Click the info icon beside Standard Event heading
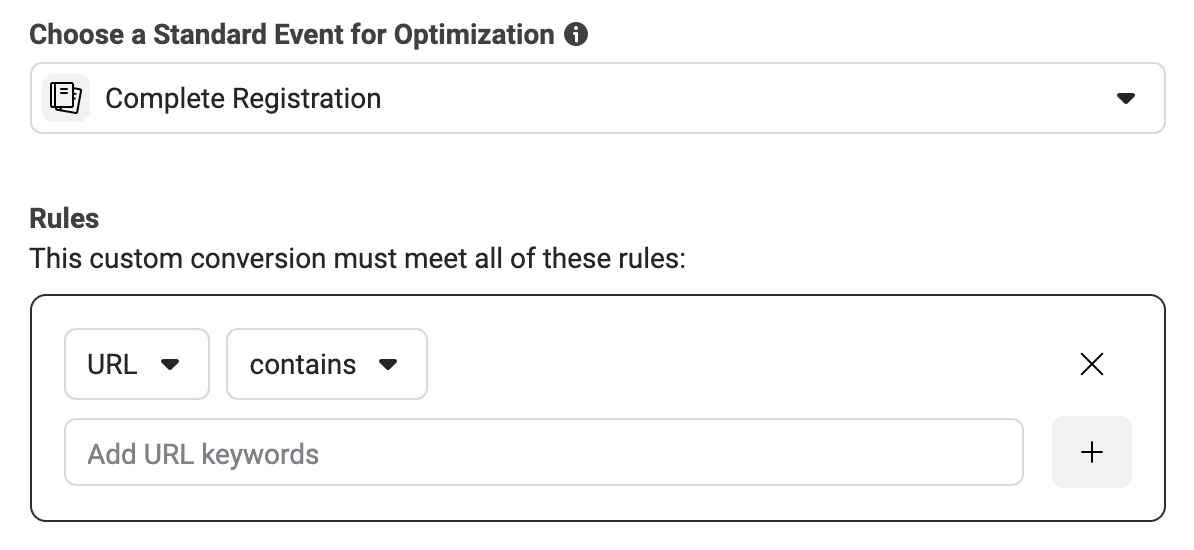Screen dimensions: 1194x550 coord(576,34)
